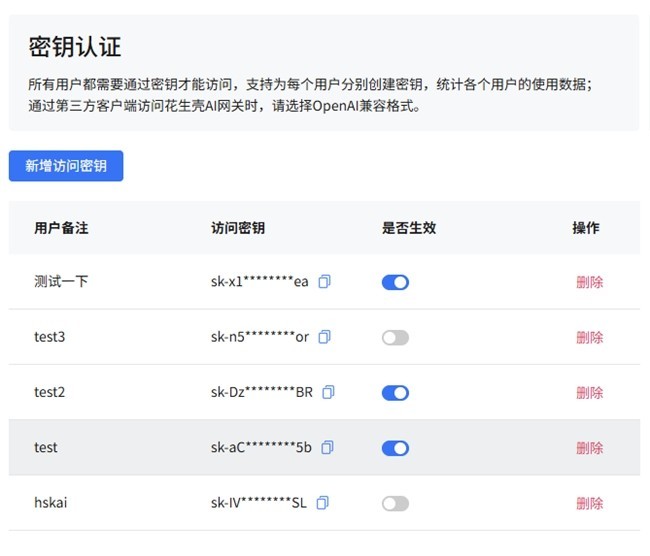Delete the test user's key
Screen dimensions: 650x556
click(589, 448)
